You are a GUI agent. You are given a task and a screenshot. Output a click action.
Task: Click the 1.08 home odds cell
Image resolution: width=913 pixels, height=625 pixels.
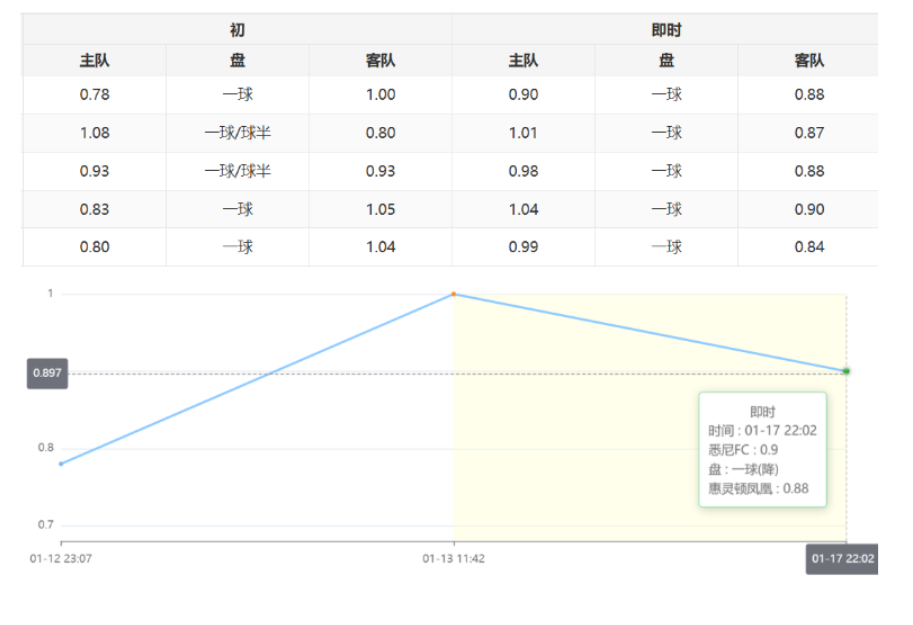click(95, 133)
